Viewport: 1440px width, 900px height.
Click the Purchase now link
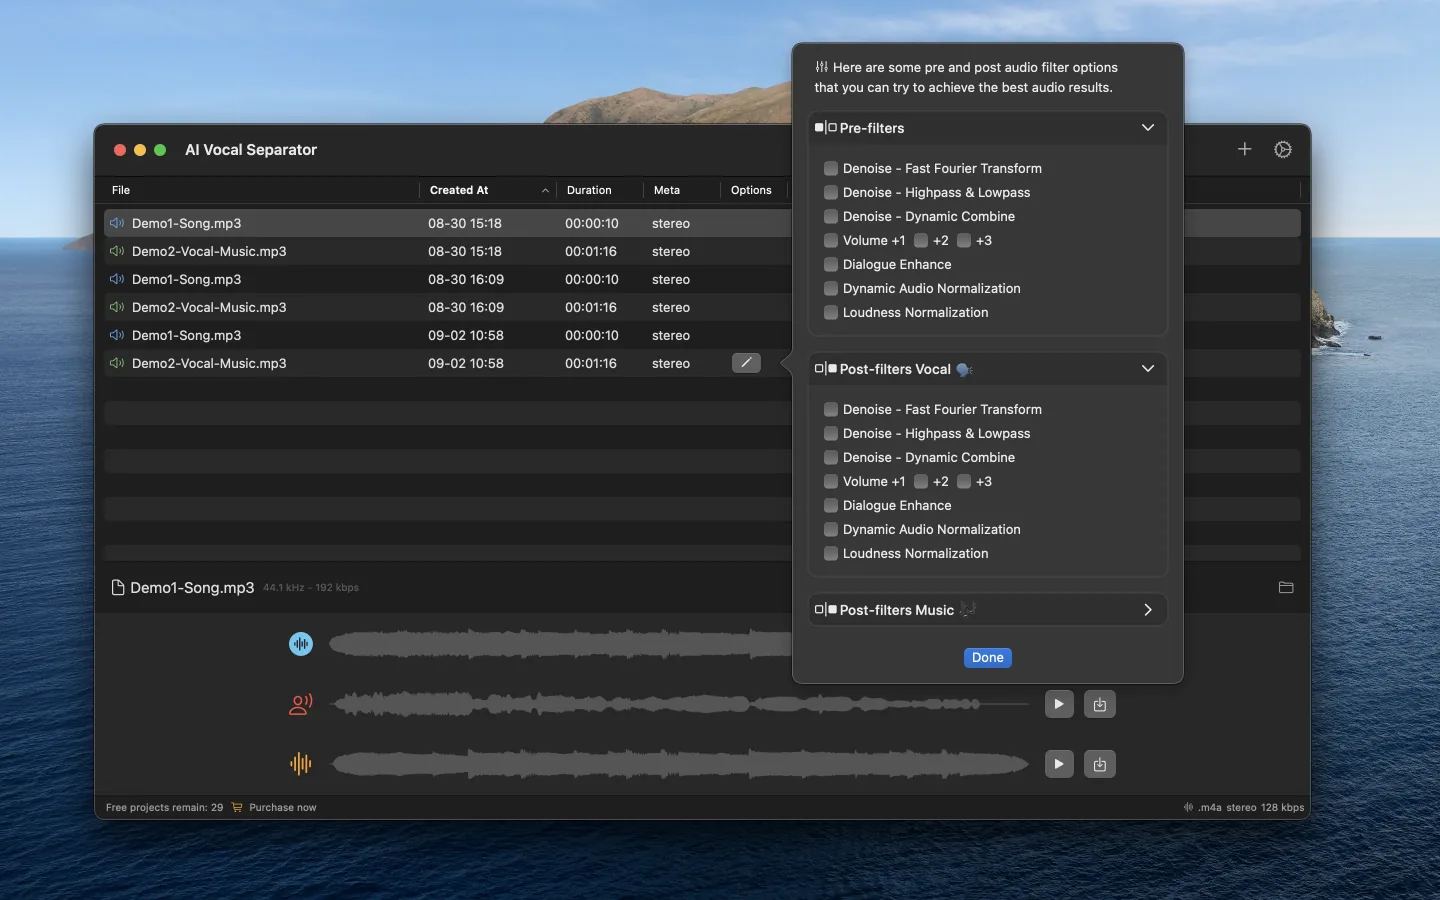pos(282,807)
